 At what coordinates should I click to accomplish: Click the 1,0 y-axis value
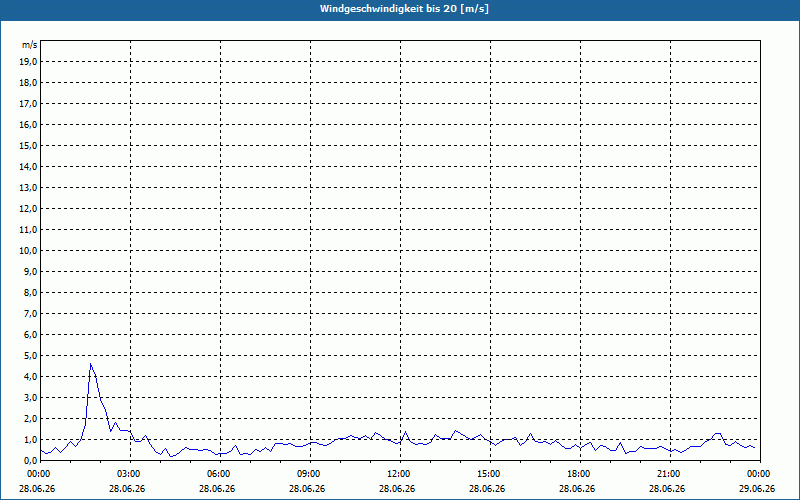(31, 439)
